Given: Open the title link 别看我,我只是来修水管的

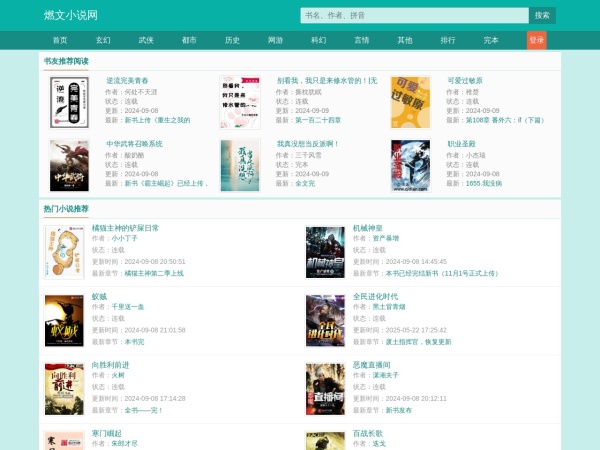Looking at the screenshot, I should click(x=327, y=81).
